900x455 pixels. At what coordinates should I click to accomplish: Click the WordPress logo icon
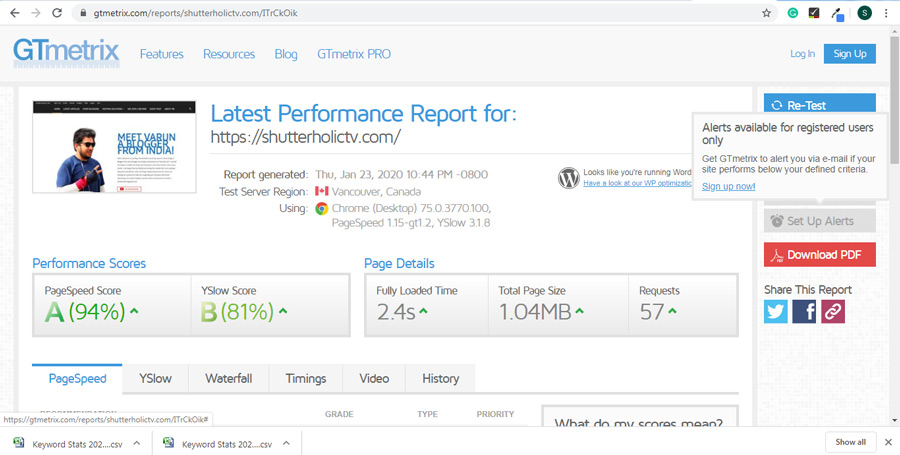[x=569, y=178]
